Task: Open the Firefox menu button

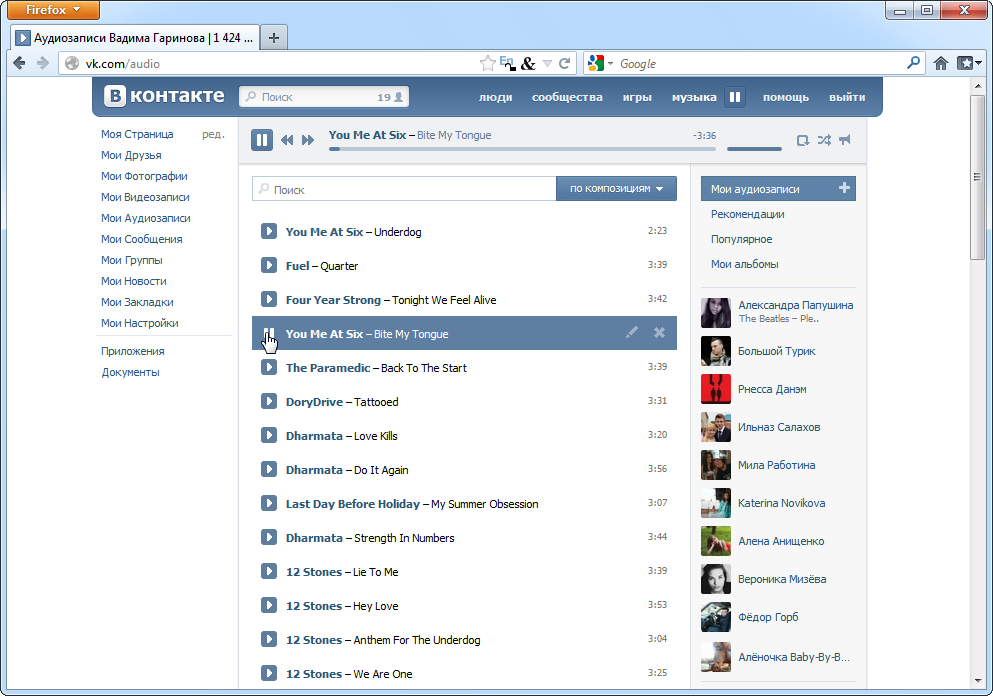Action: [x=53, y=9]
